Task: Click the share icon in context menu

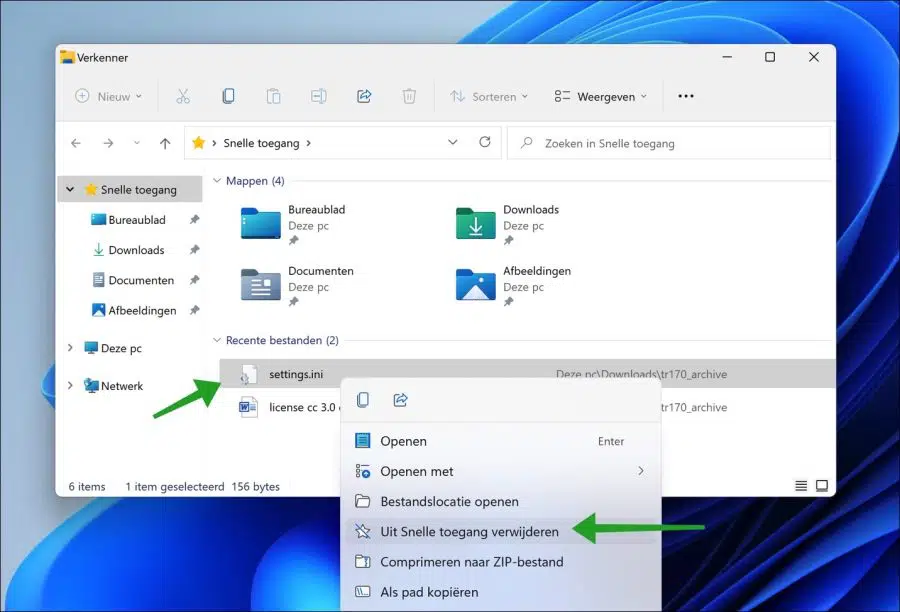Action: coord(400,400)
